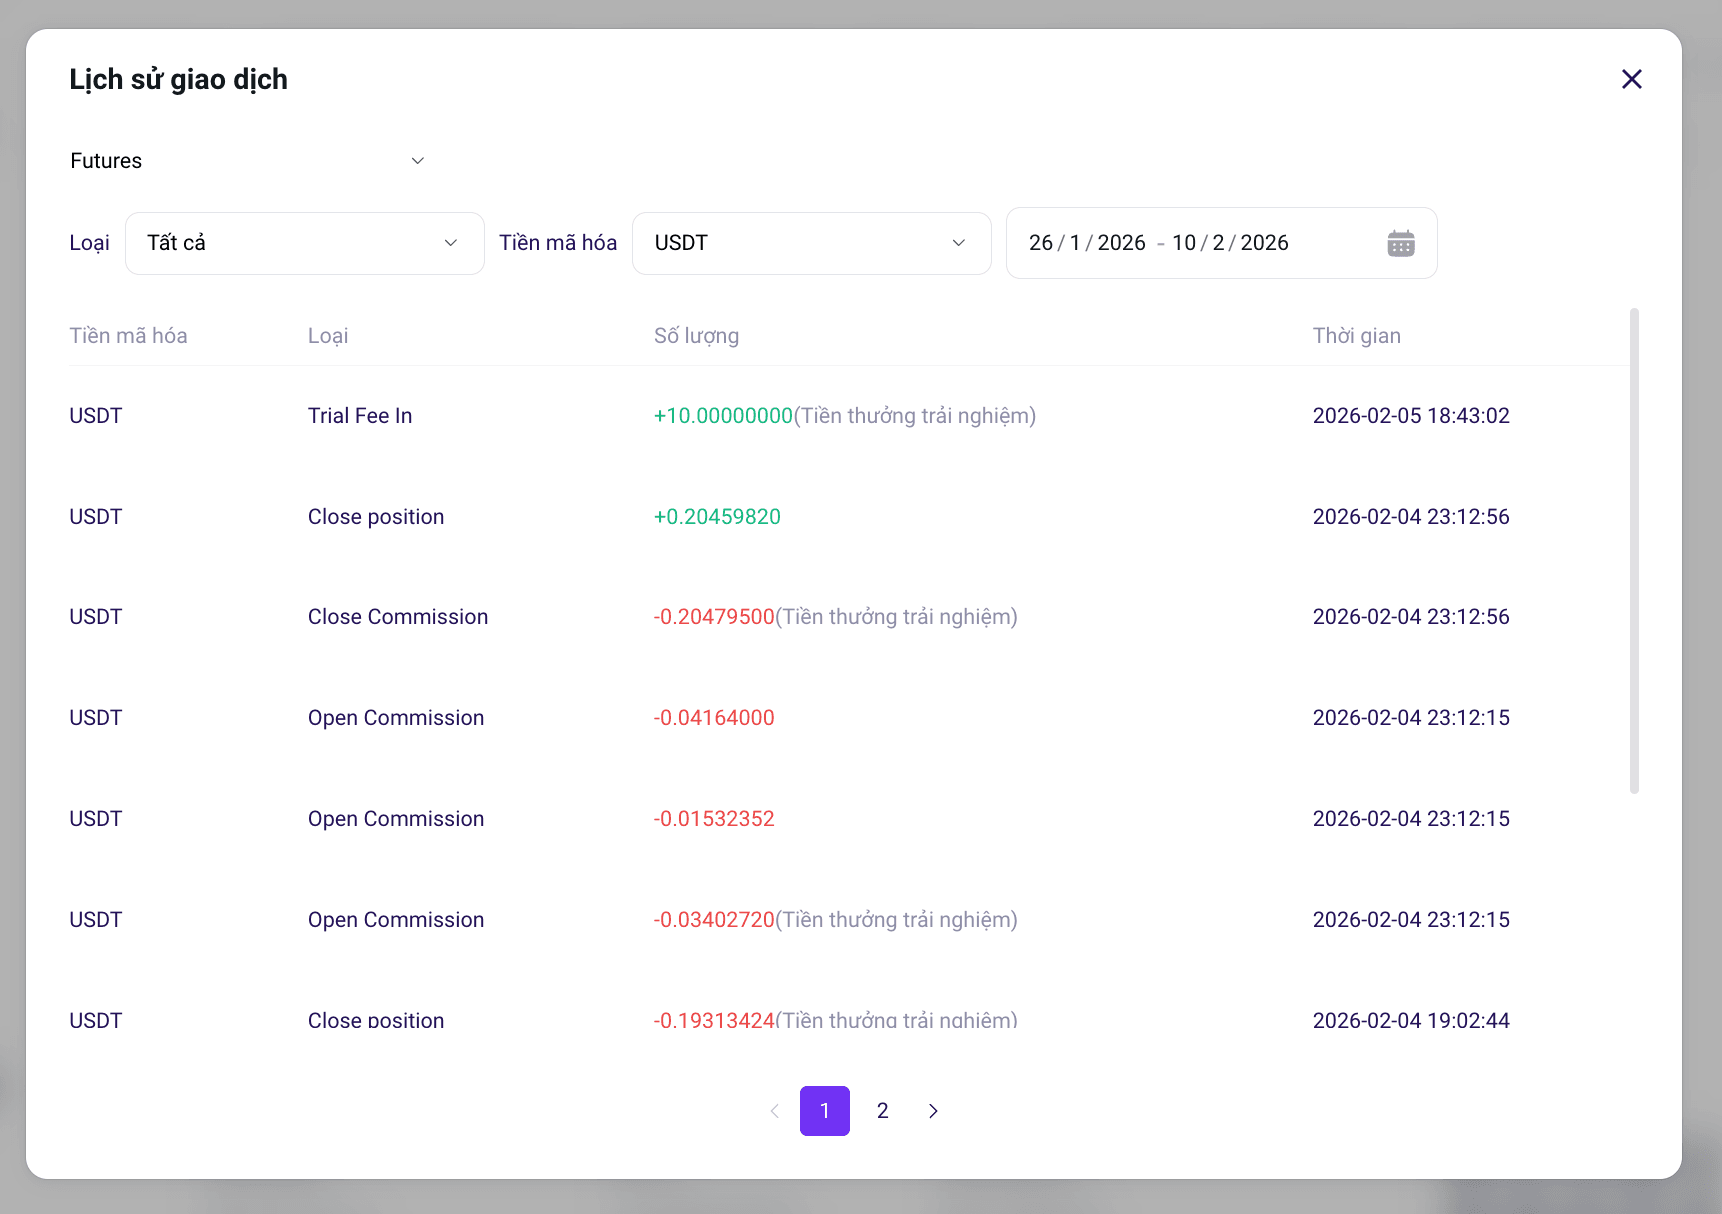Go to the previous page arrow
1722x1214 pixels.
click(774, 1111)
